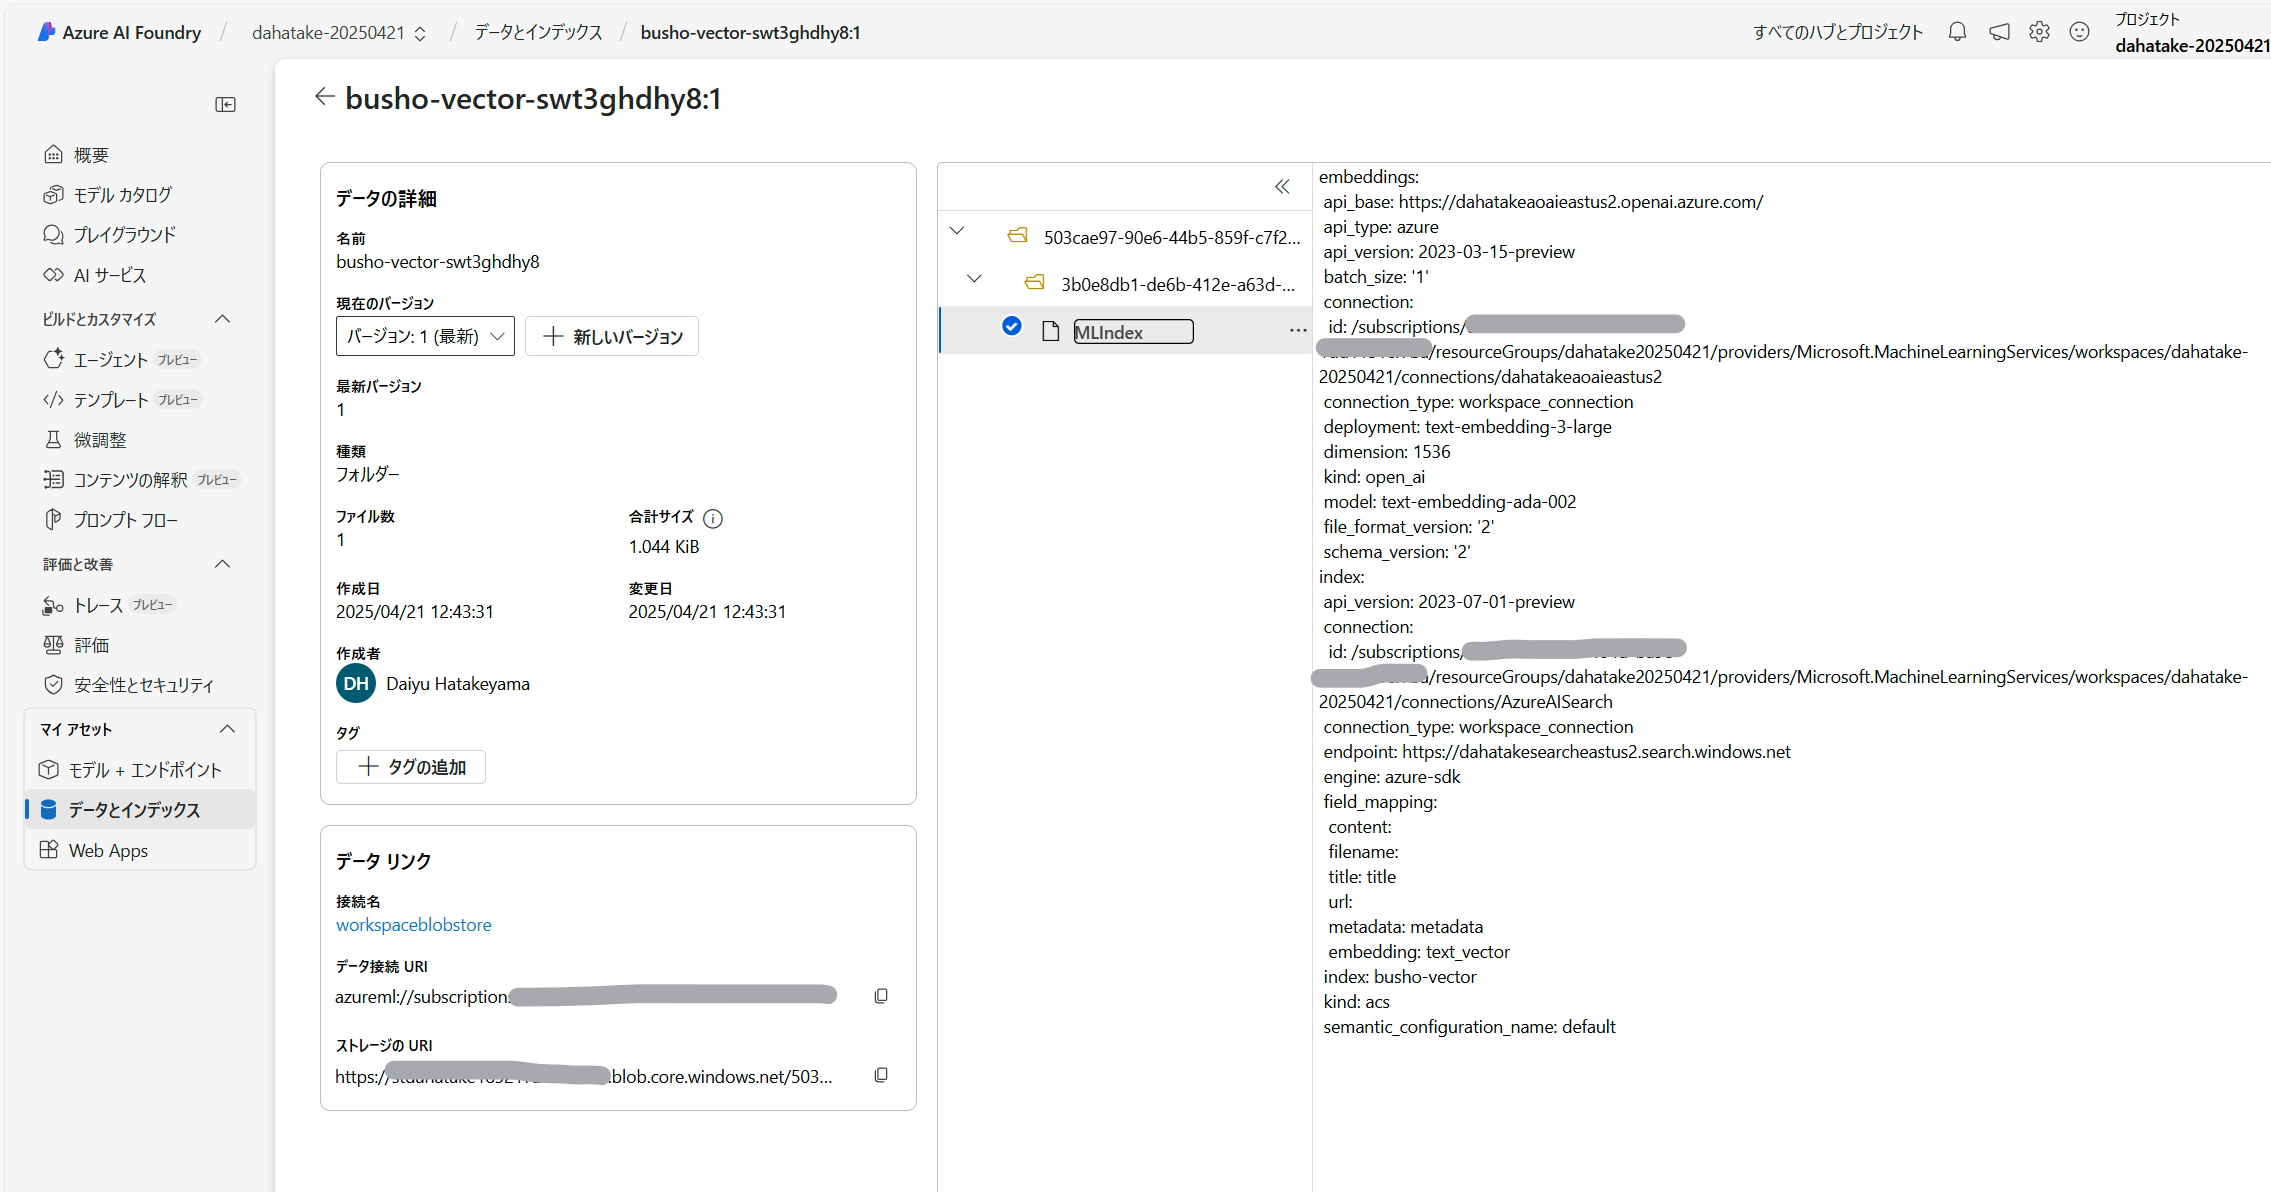Open settings gear icon in header
Screen dimensions: 2271x1192
pos(2039,32)
